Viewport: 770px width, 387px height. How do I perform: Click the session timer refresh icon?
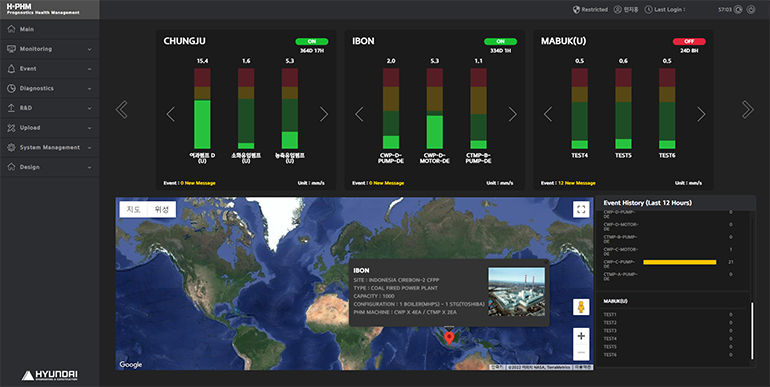[738, 9]
